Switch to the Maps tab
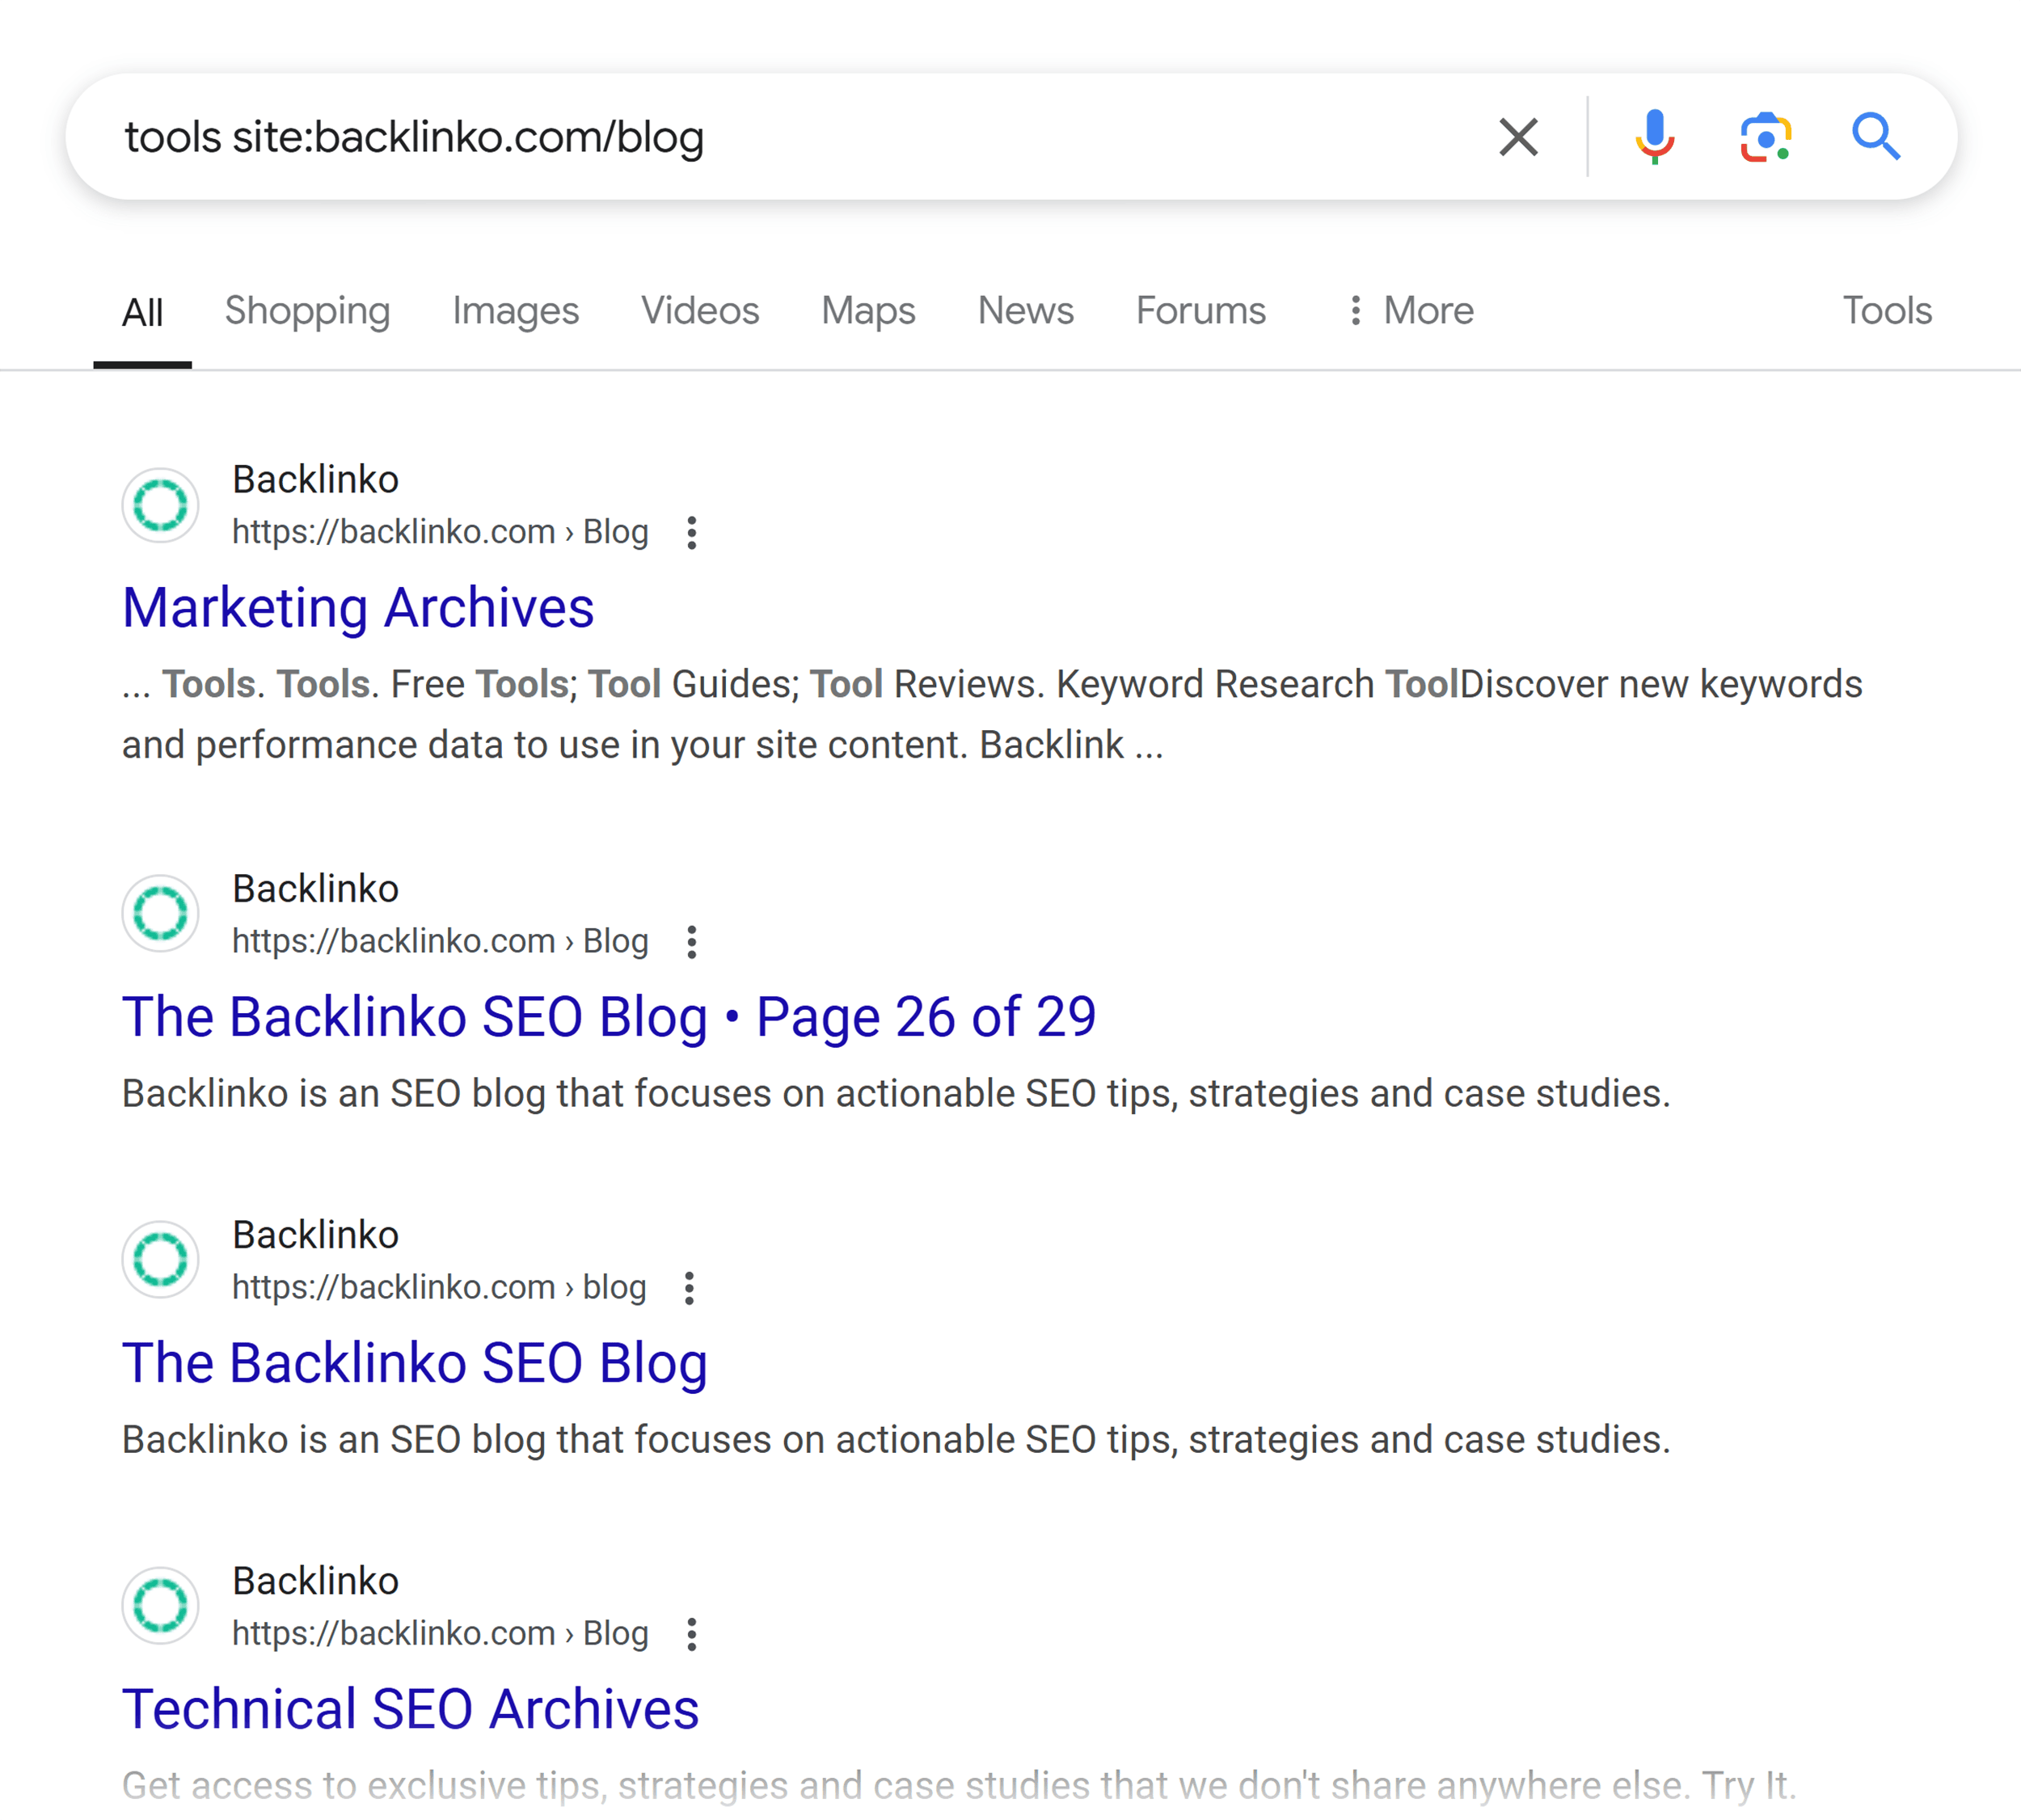The image size is (2021, 1820). click(868, 311)
